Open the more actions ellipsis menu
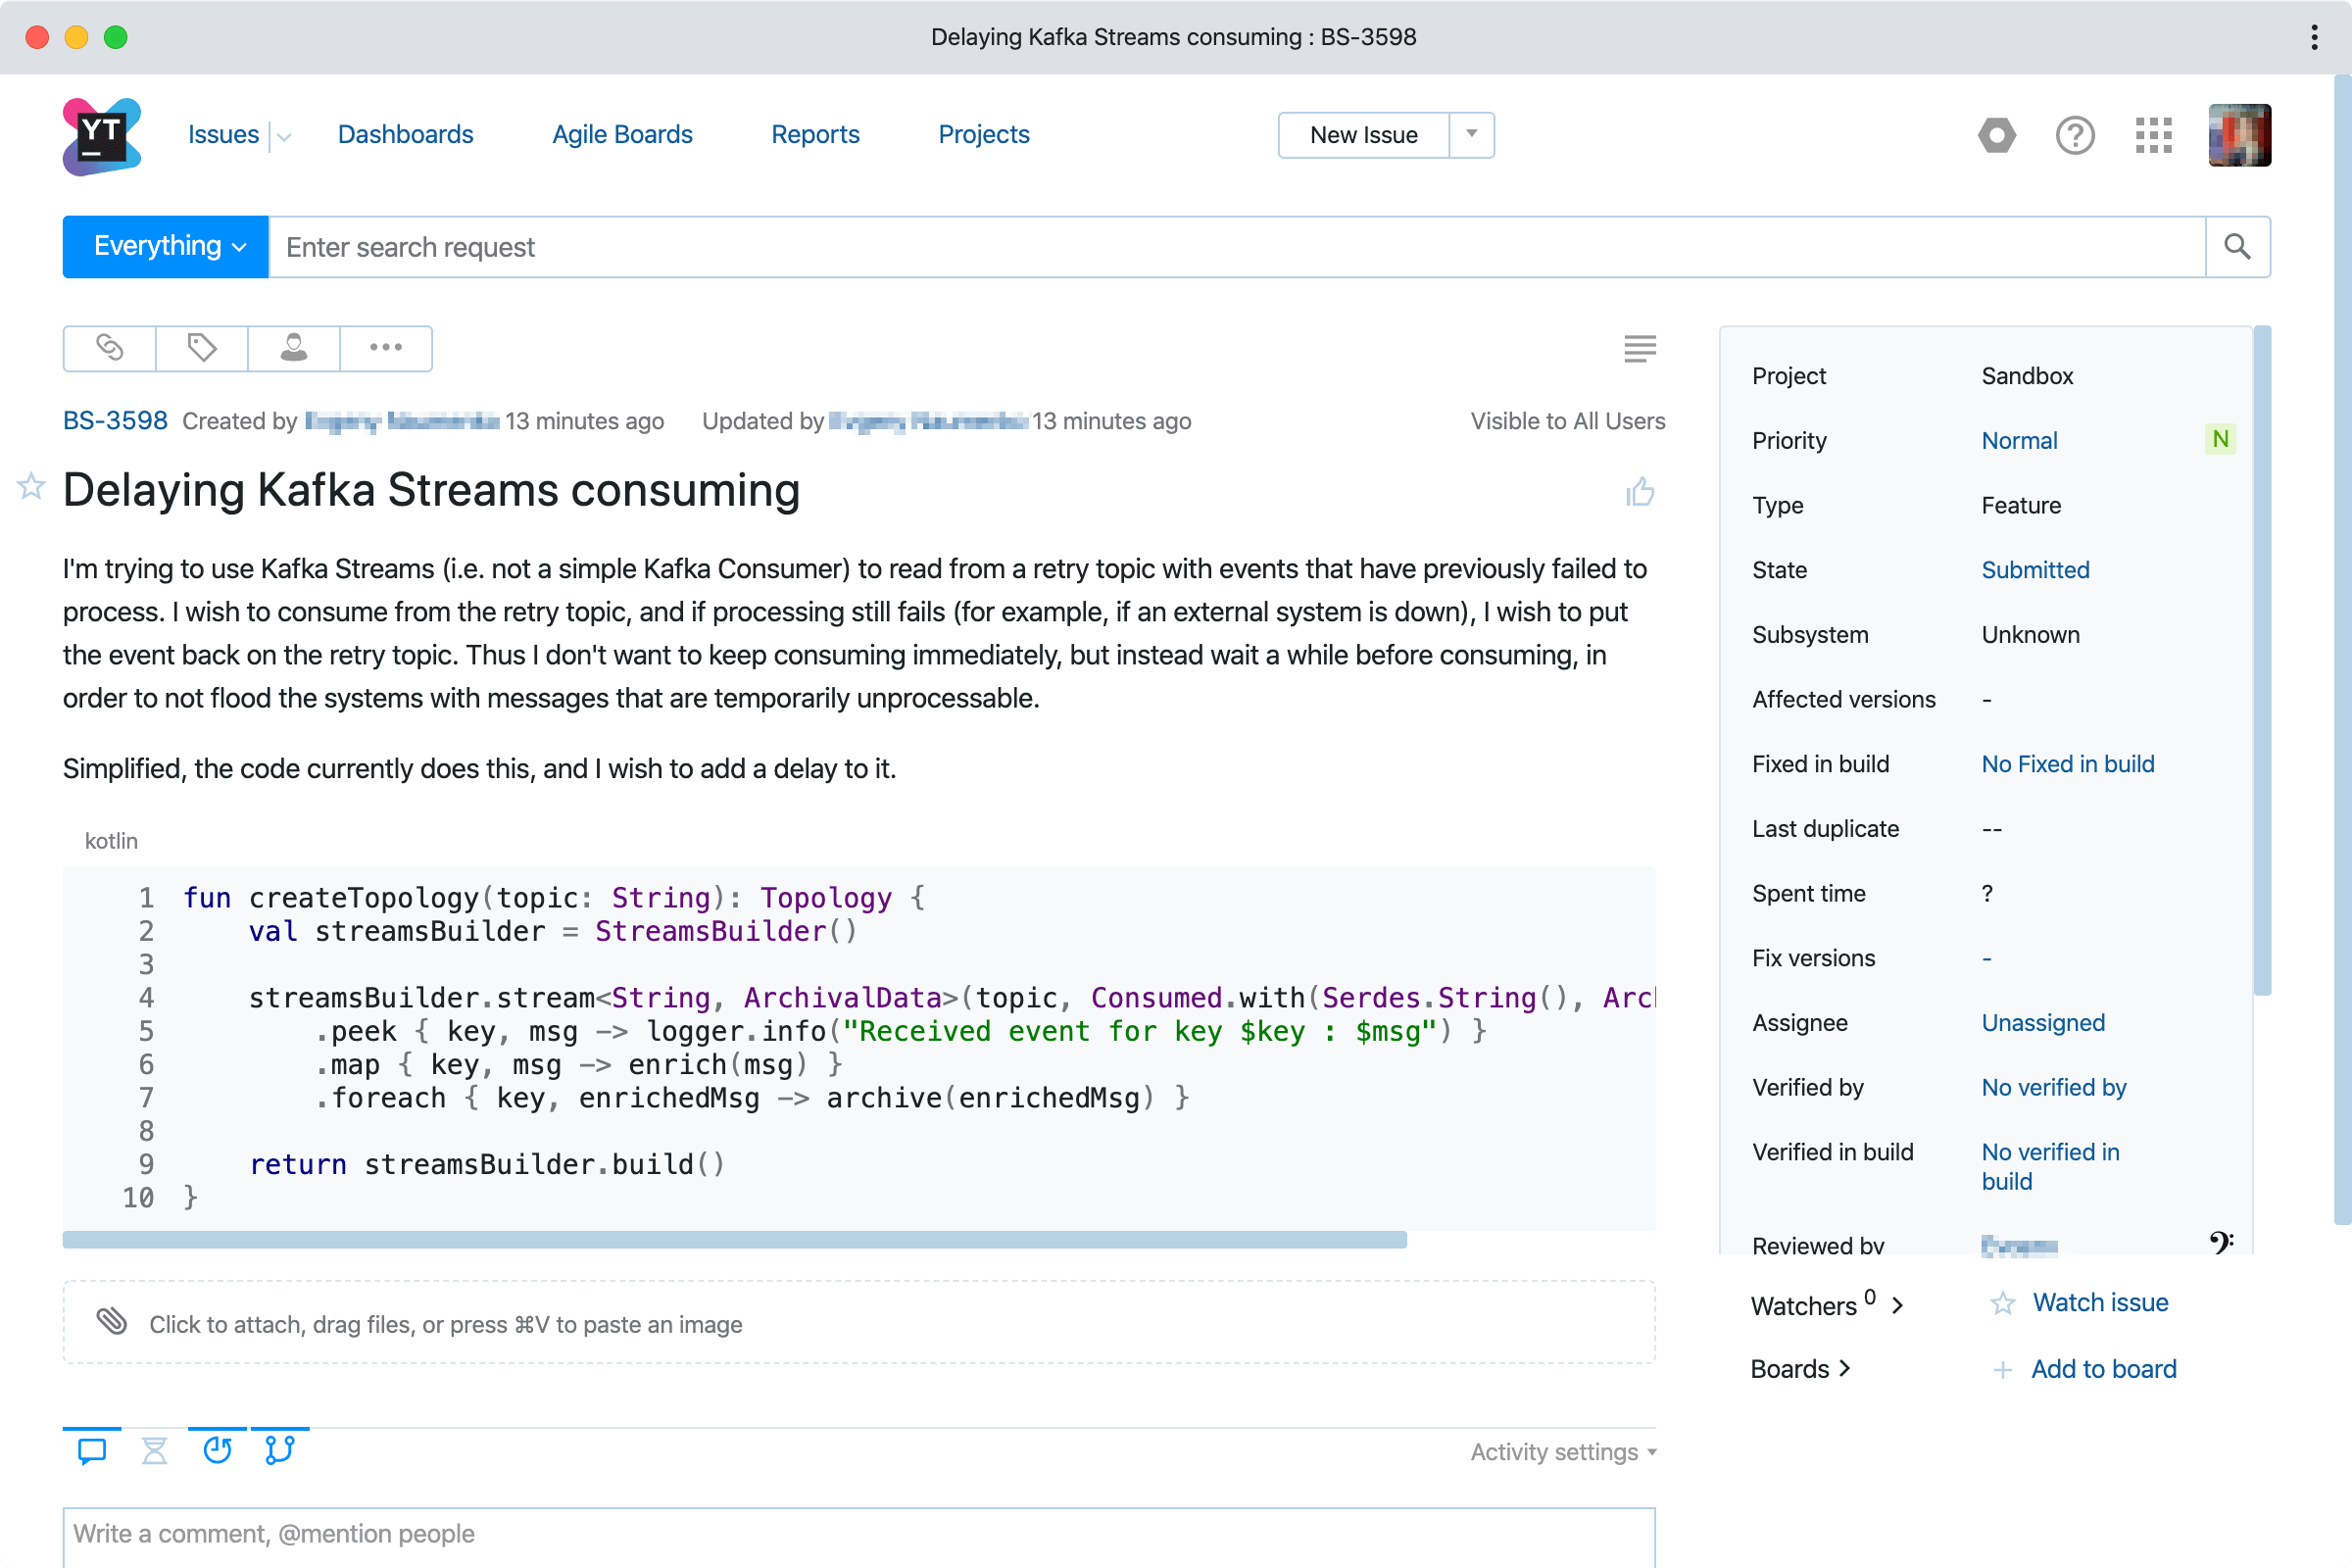The width and height of the screenshot is (2352, 1568). [386, 348]
